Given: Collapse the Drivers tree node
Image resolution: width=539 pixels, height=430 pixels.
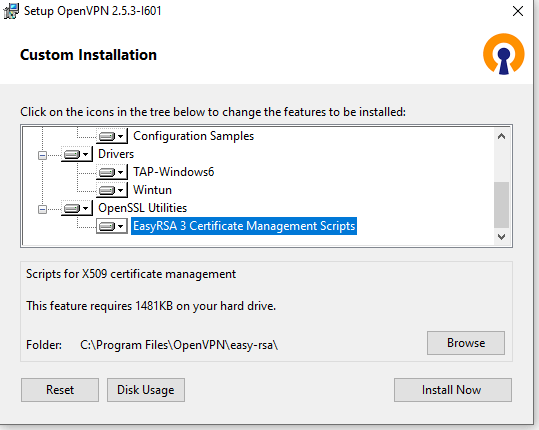Looking at the screenshot, I should [x=42, y=155].
